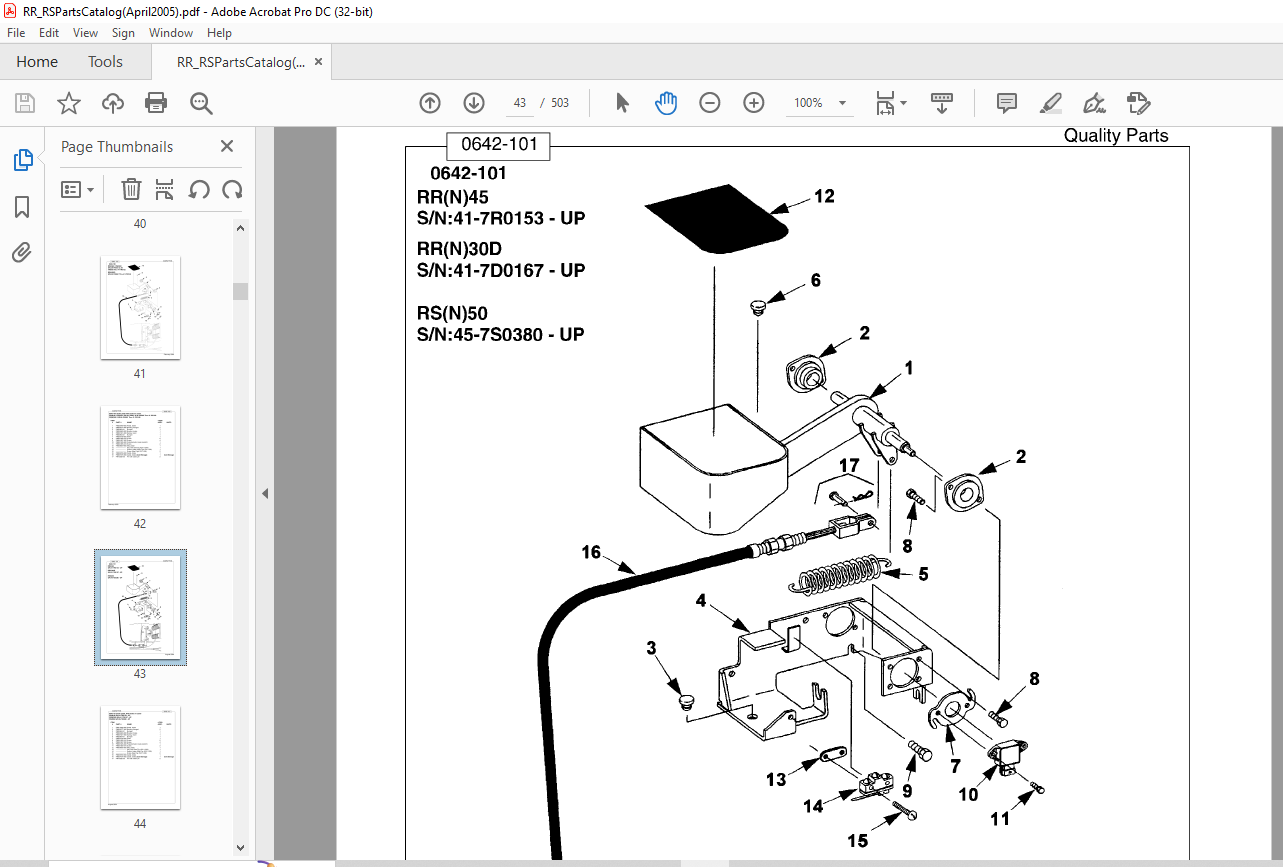Click 'S/N:41-7R0153 - UP' text

501,218
